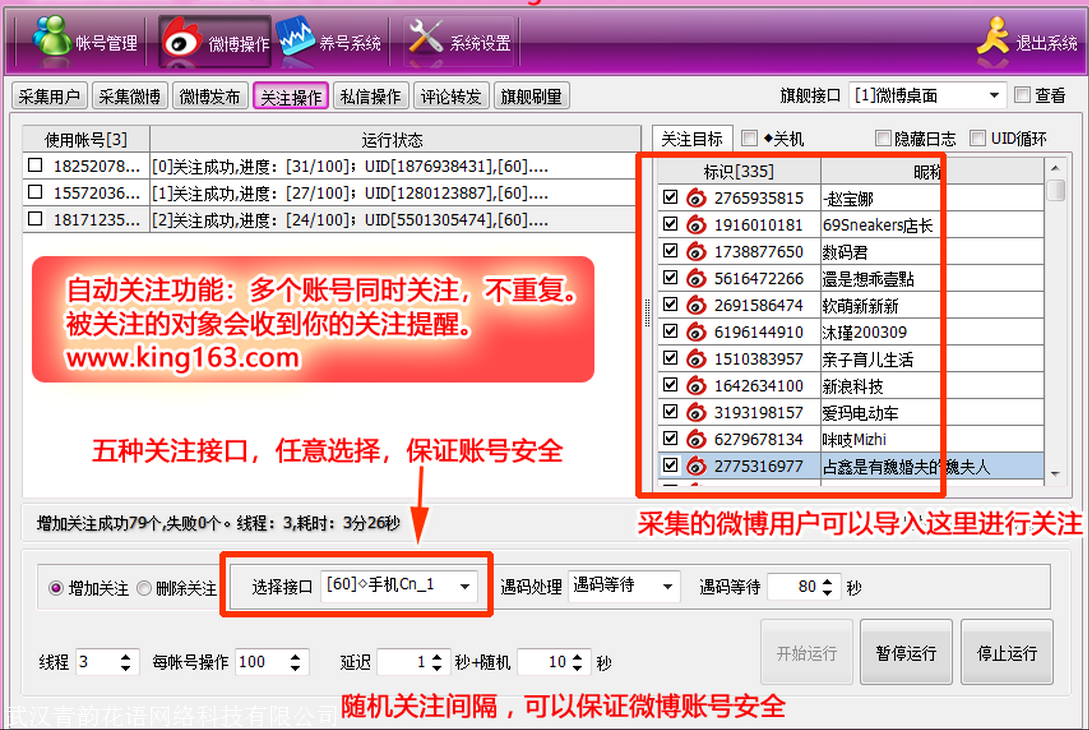
Task: Open 系统设置 wrench settings
Action: point(458,42)
